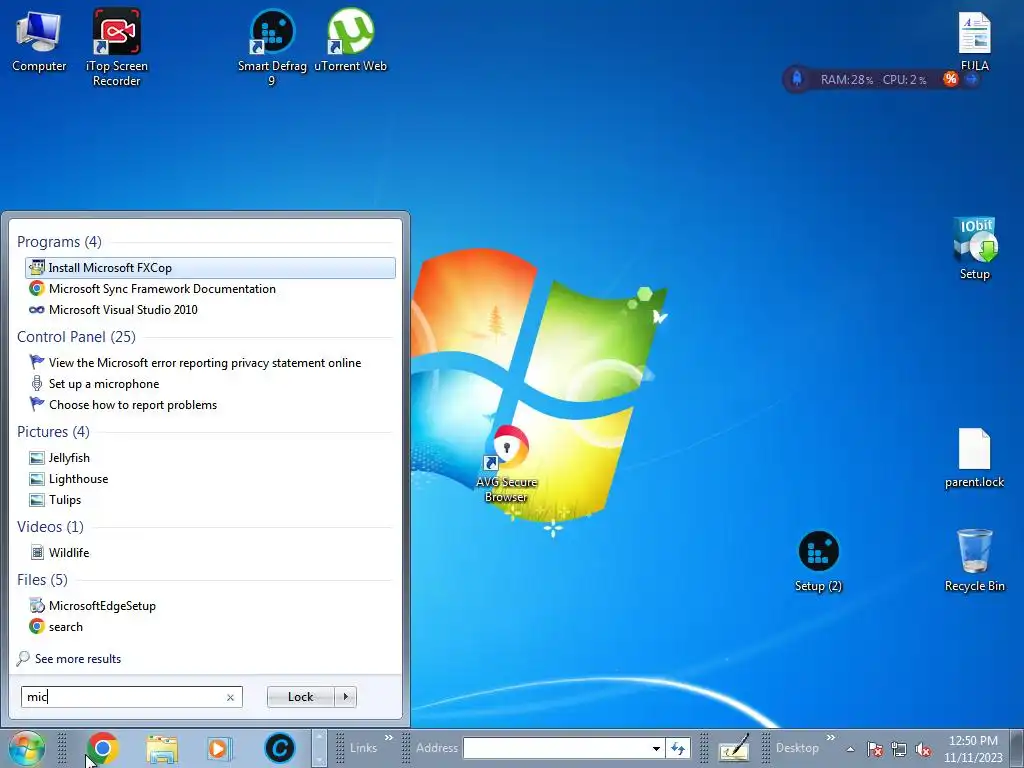This screenshot has height=768, width=1024.
Task: Click the Windows Start orb
Action: [x=27, y=748]
